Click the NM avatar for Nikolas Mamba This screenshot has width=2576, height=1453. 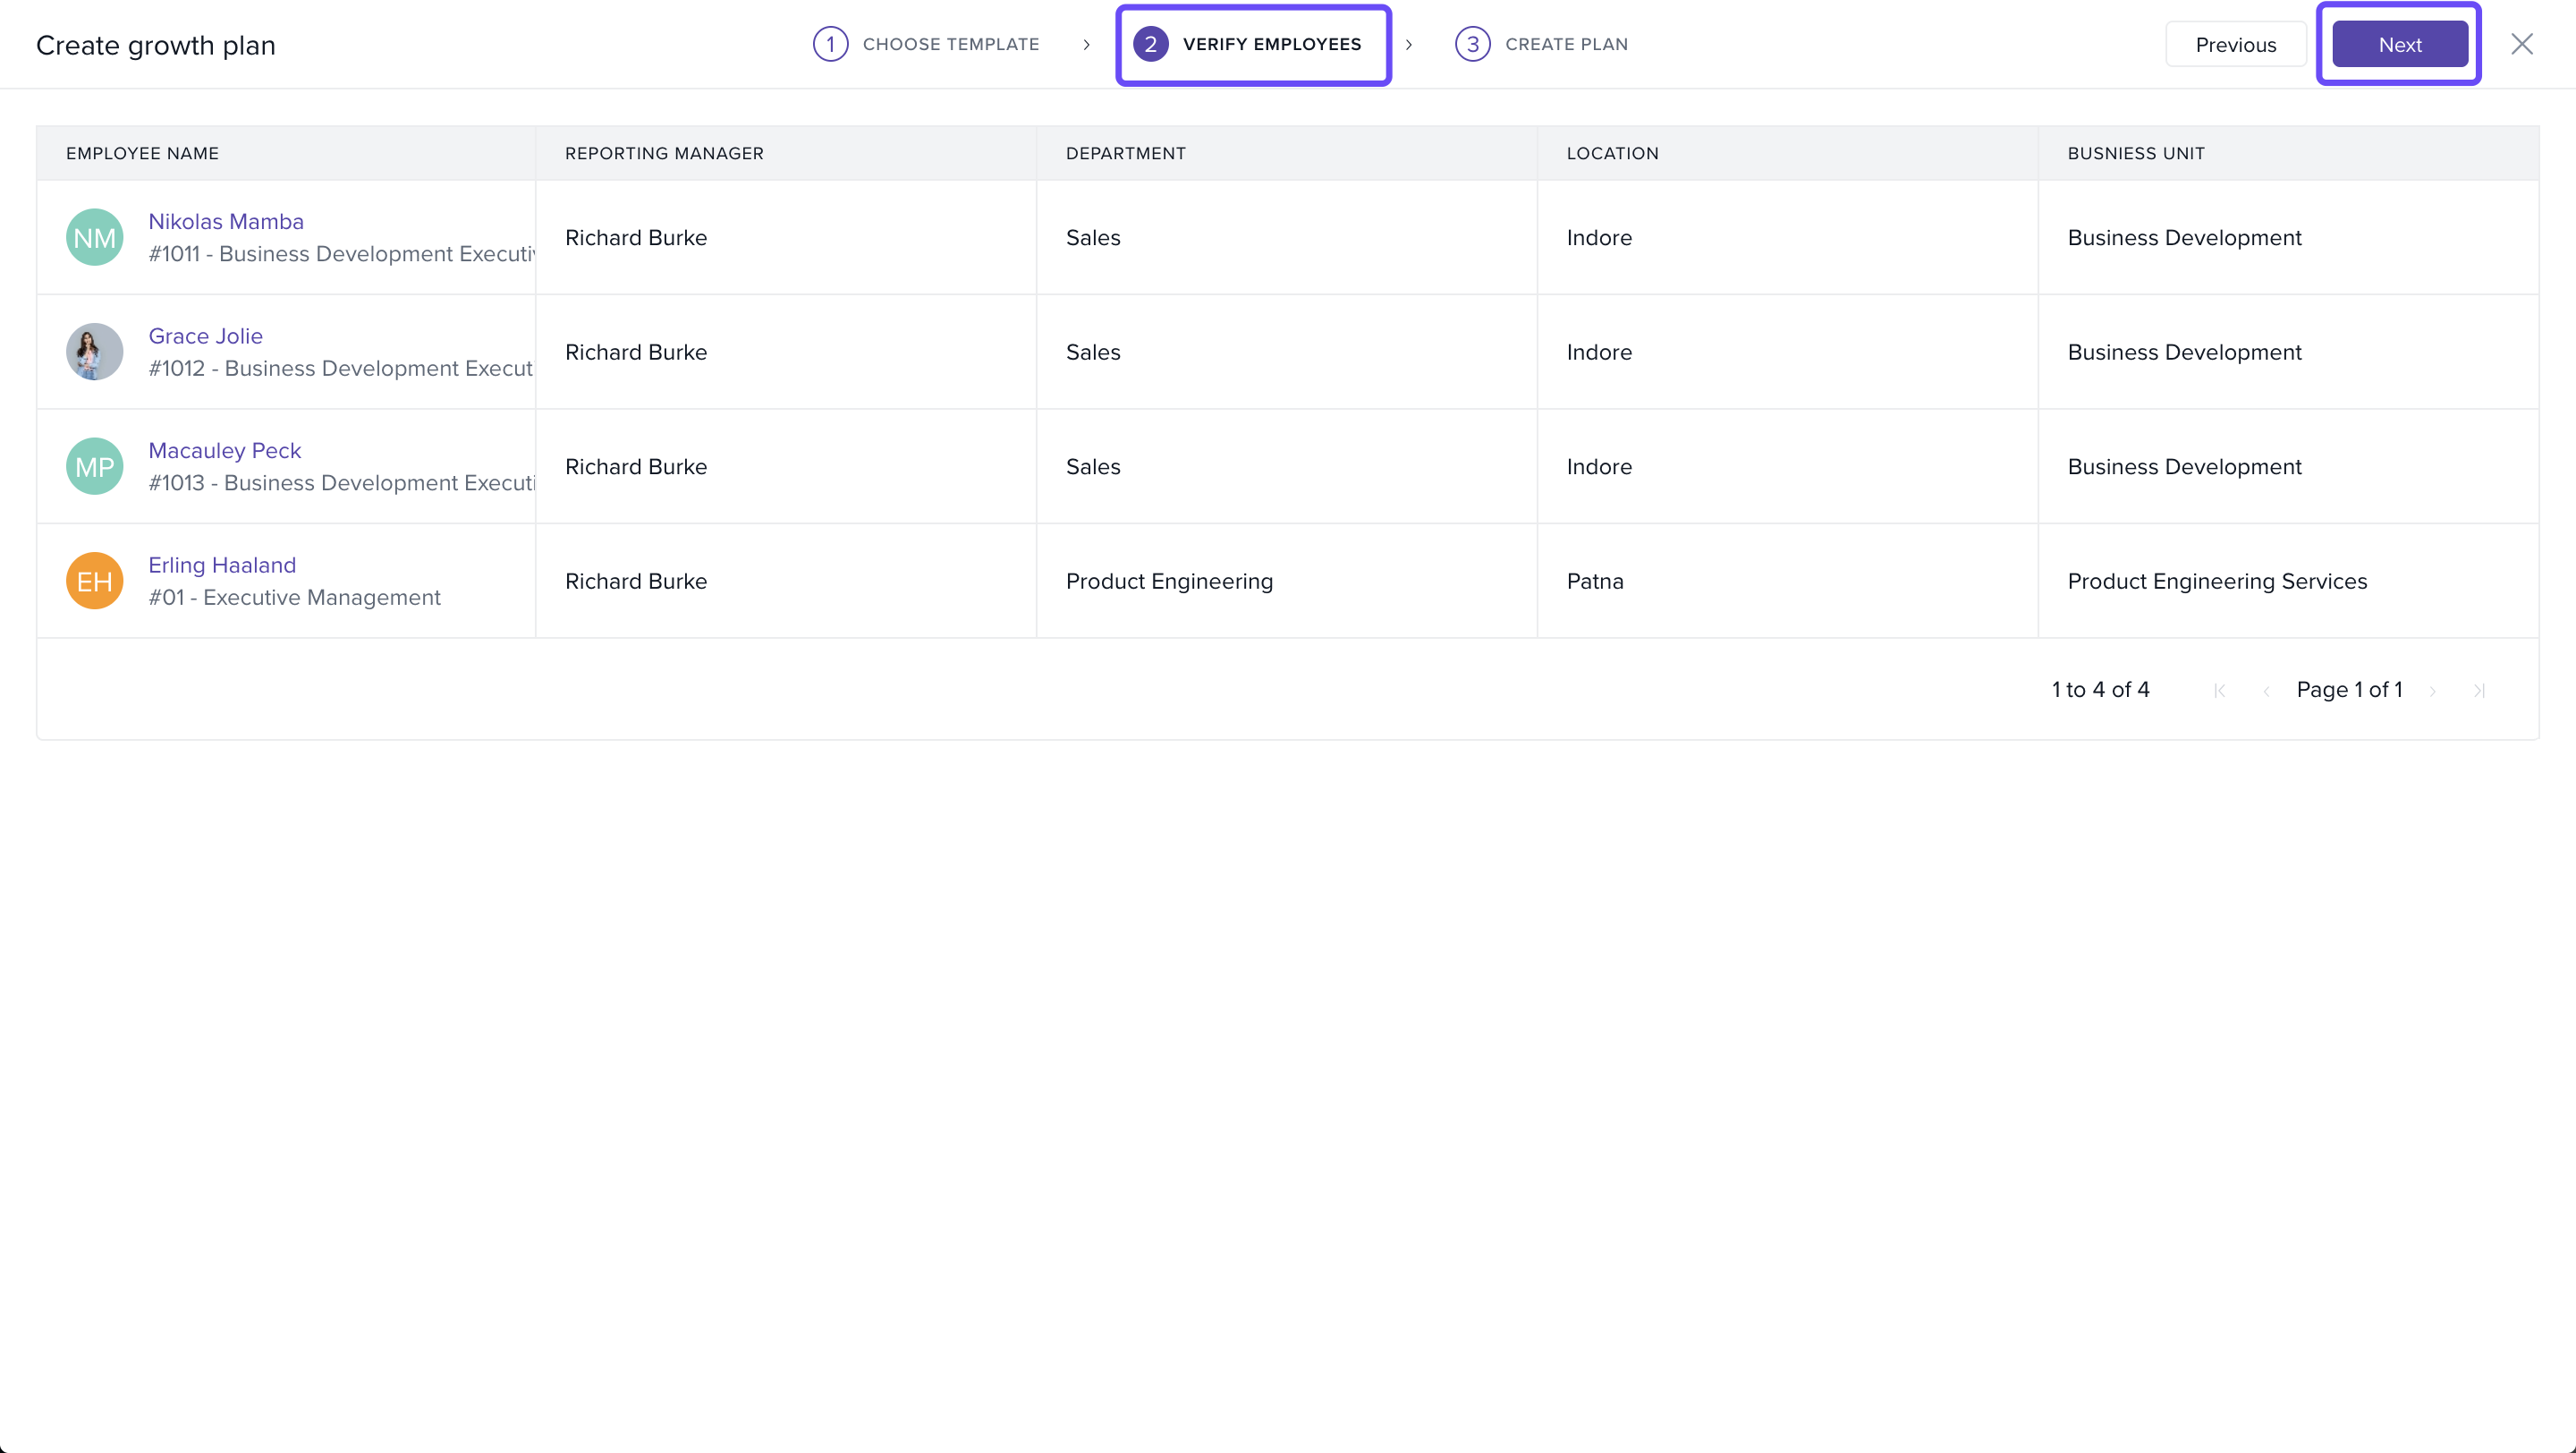(94, 237)
